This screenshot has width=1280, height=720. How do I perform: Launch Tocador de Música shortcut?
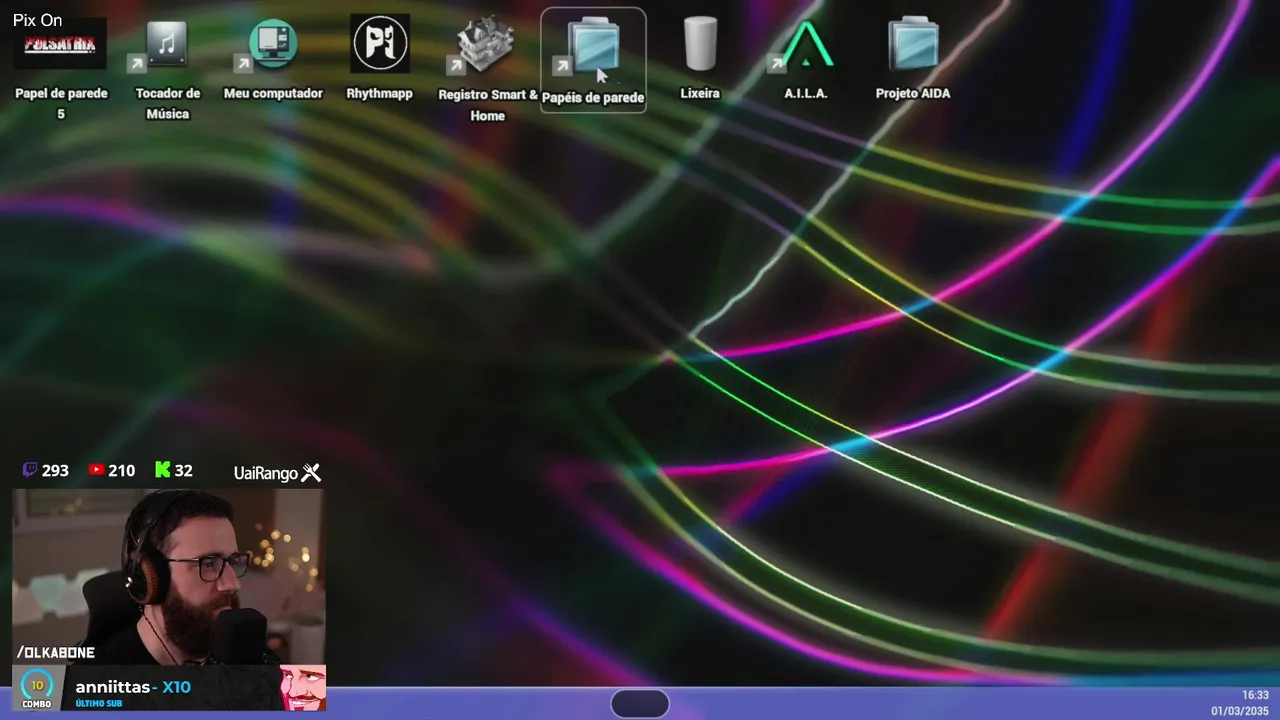click(x=167, y=68)
